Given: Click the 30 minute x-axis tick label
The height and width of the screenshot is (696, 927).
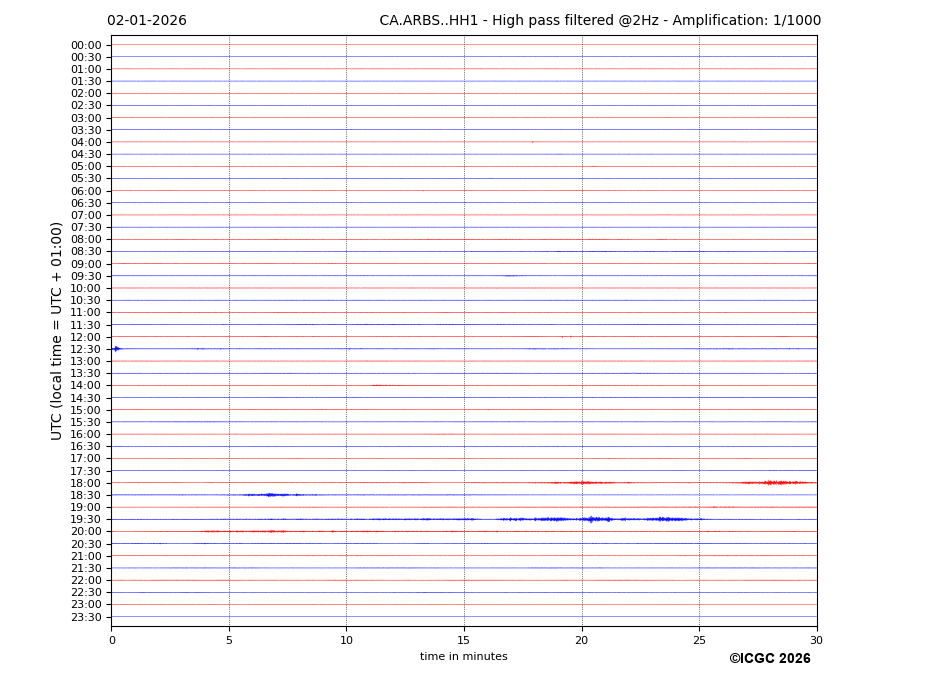Looking at the screenshot, I should 816,640.
